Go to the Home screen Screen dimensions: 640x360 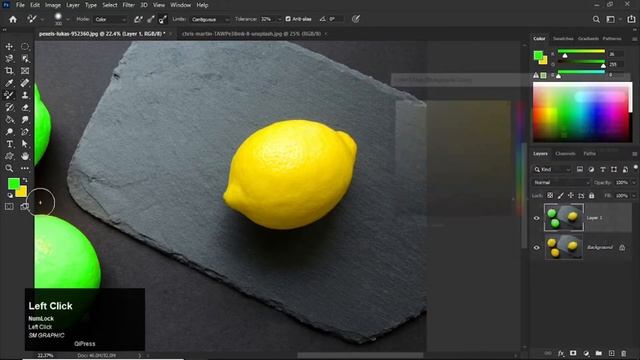point(13,19)
